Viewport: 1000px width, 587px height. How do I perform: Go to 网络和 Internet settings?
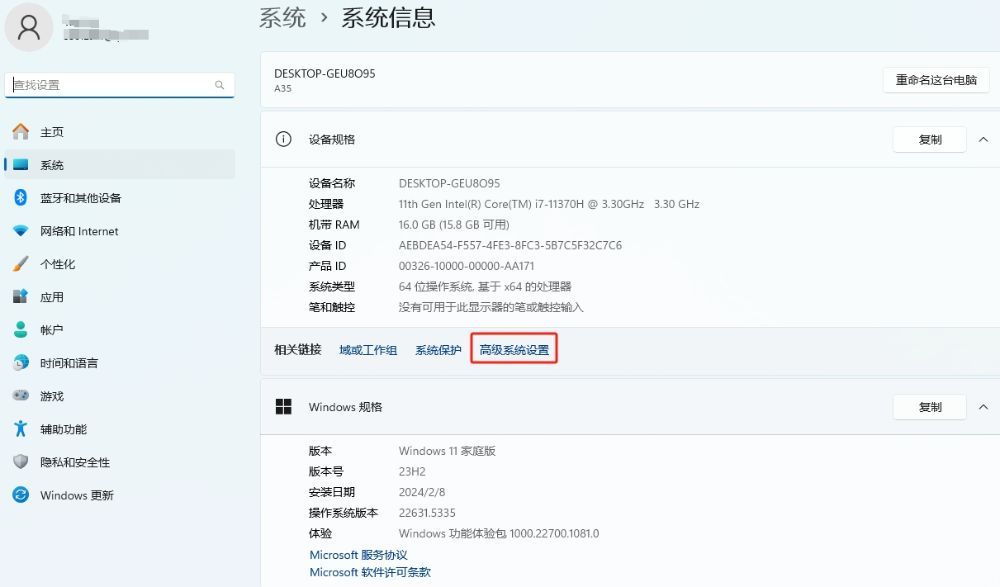point(121,231)
